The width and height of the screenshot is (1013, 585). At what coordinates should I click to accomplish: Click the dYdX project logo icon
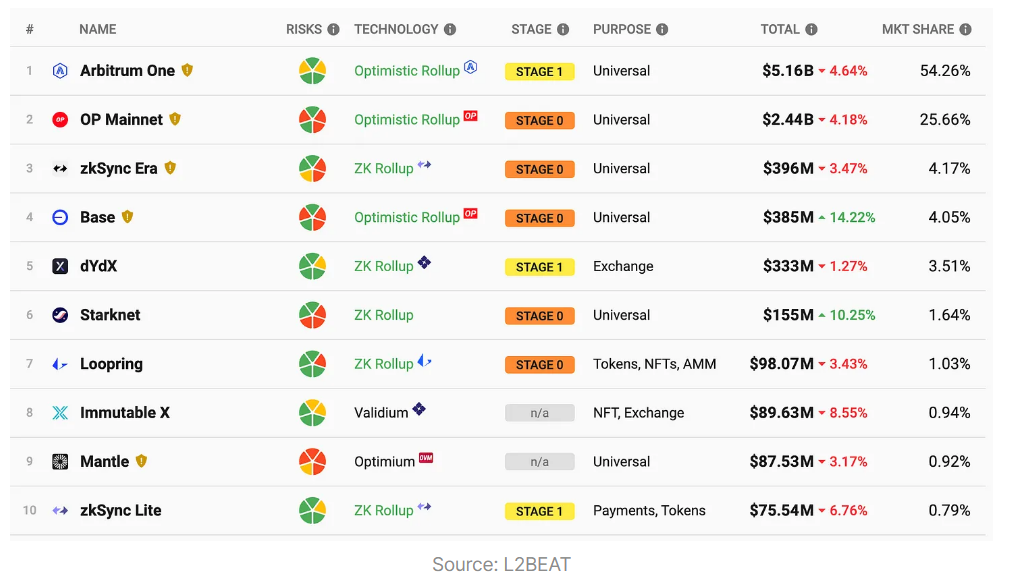[60, 266]
